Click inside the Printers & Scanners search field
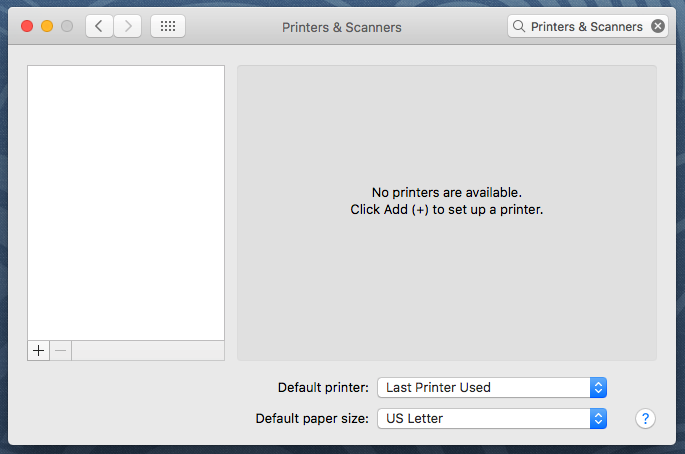Image resolution: width=685 pixels, height=454 pixels. tap(586, 27)
